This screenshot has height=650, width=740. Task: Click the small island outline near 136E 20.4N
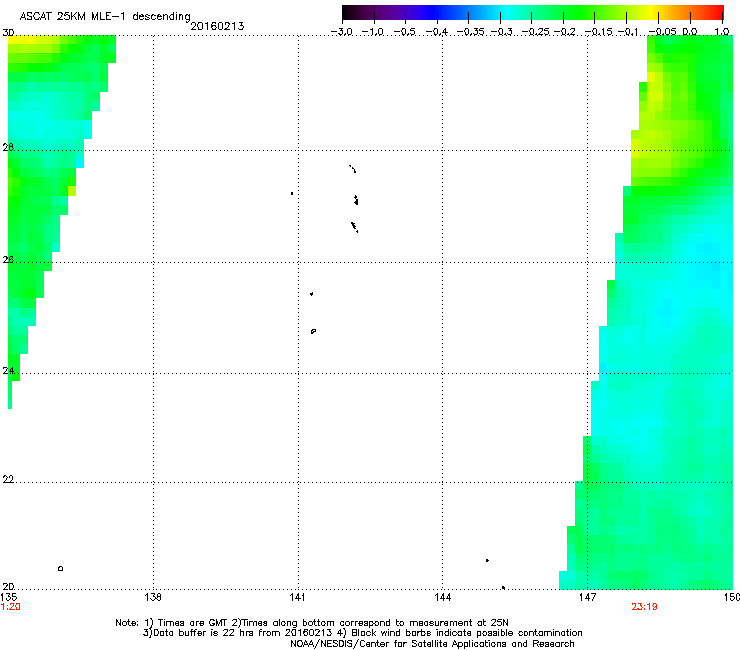[60, 568]
